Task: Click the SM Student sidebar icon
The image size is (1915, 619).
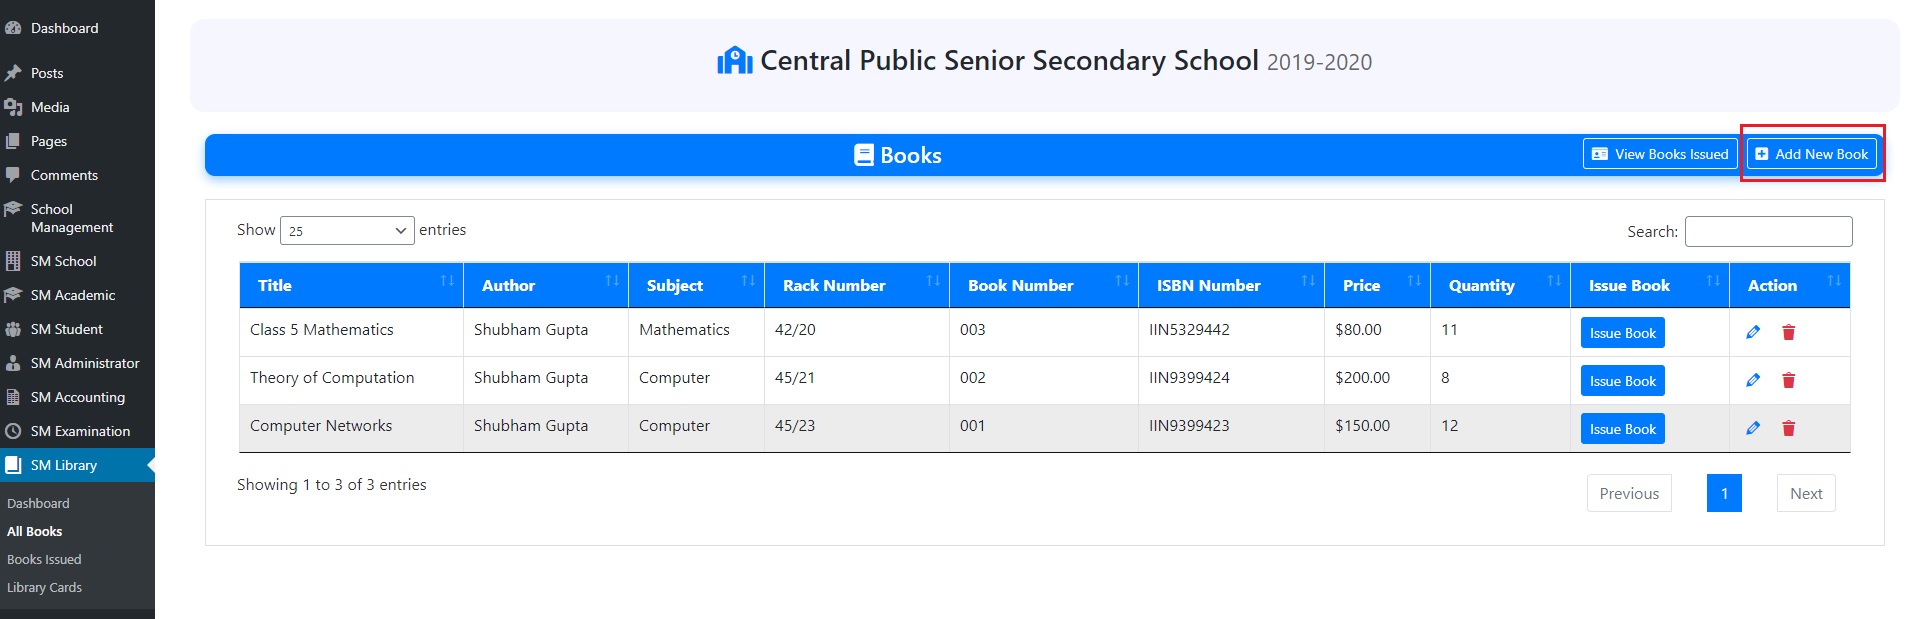Action: 13,329
